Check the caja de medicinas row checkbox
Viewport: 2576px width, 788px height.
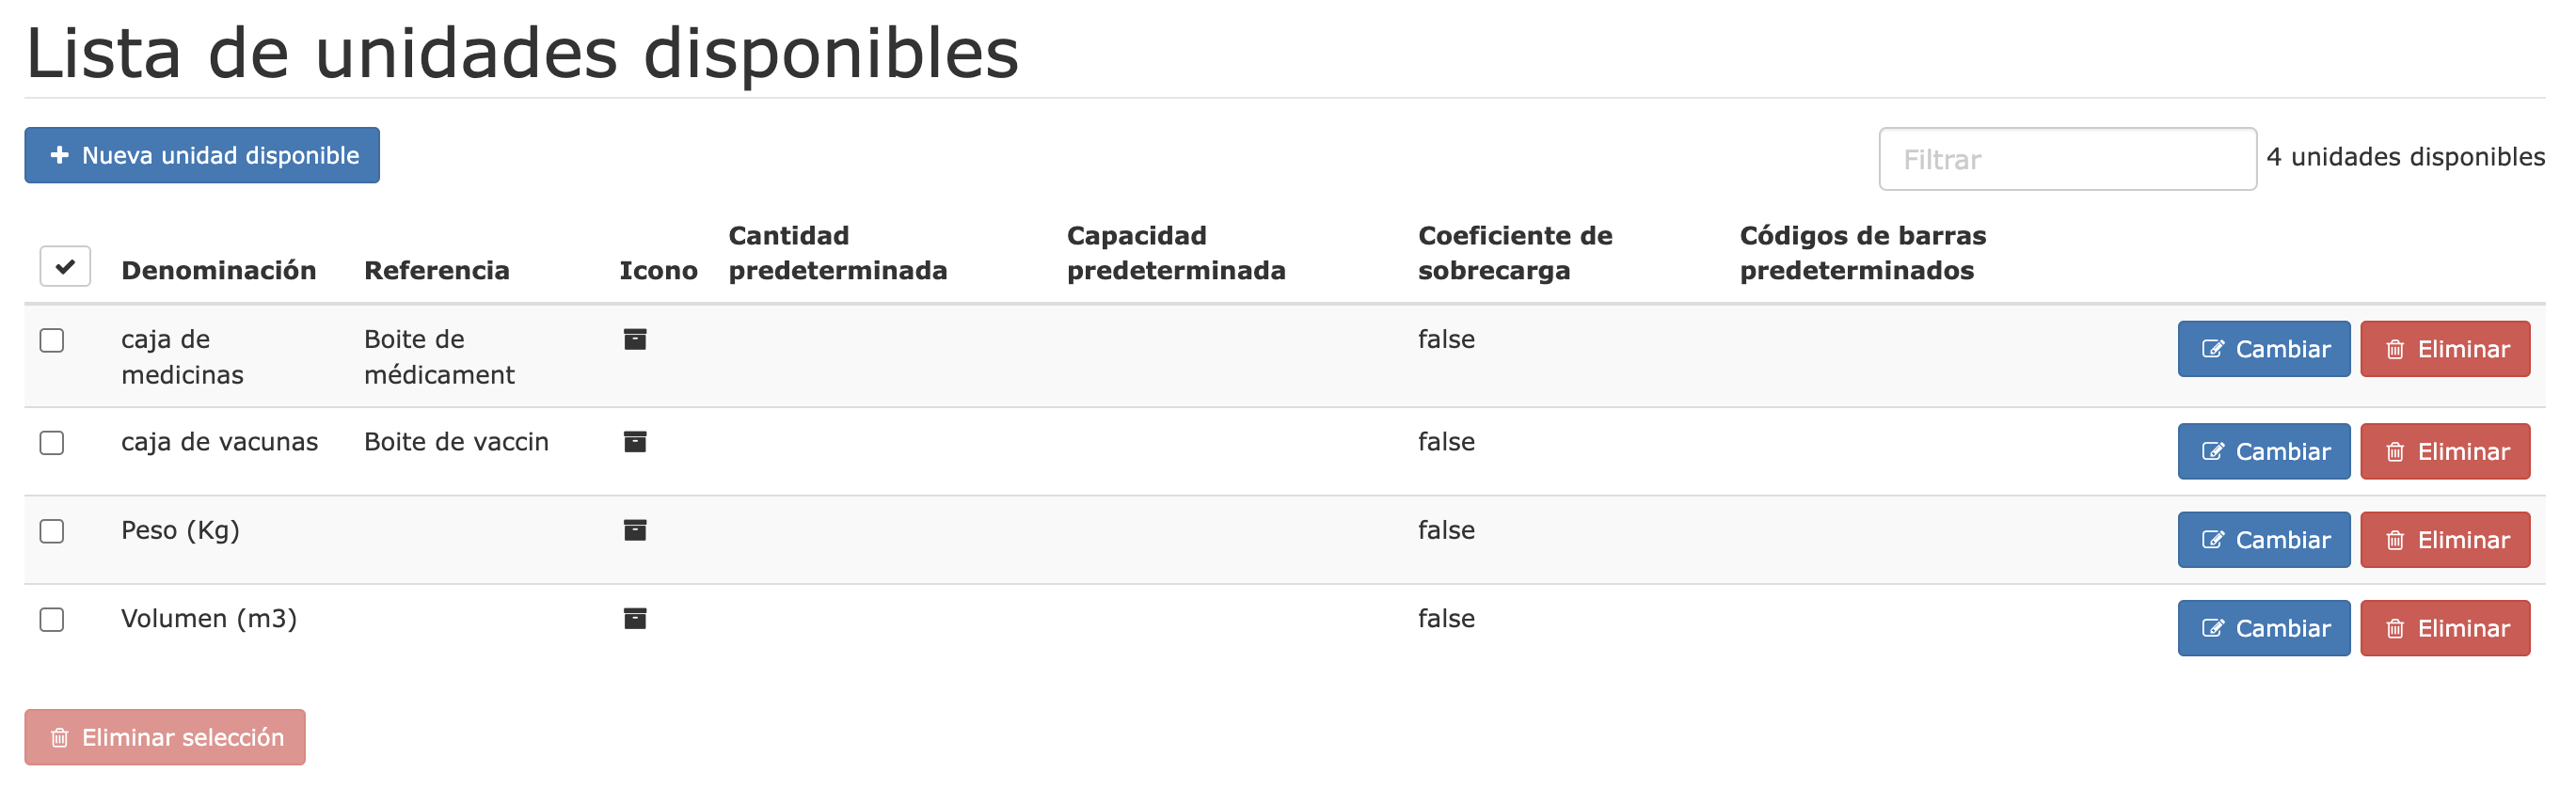click(52, 340)
